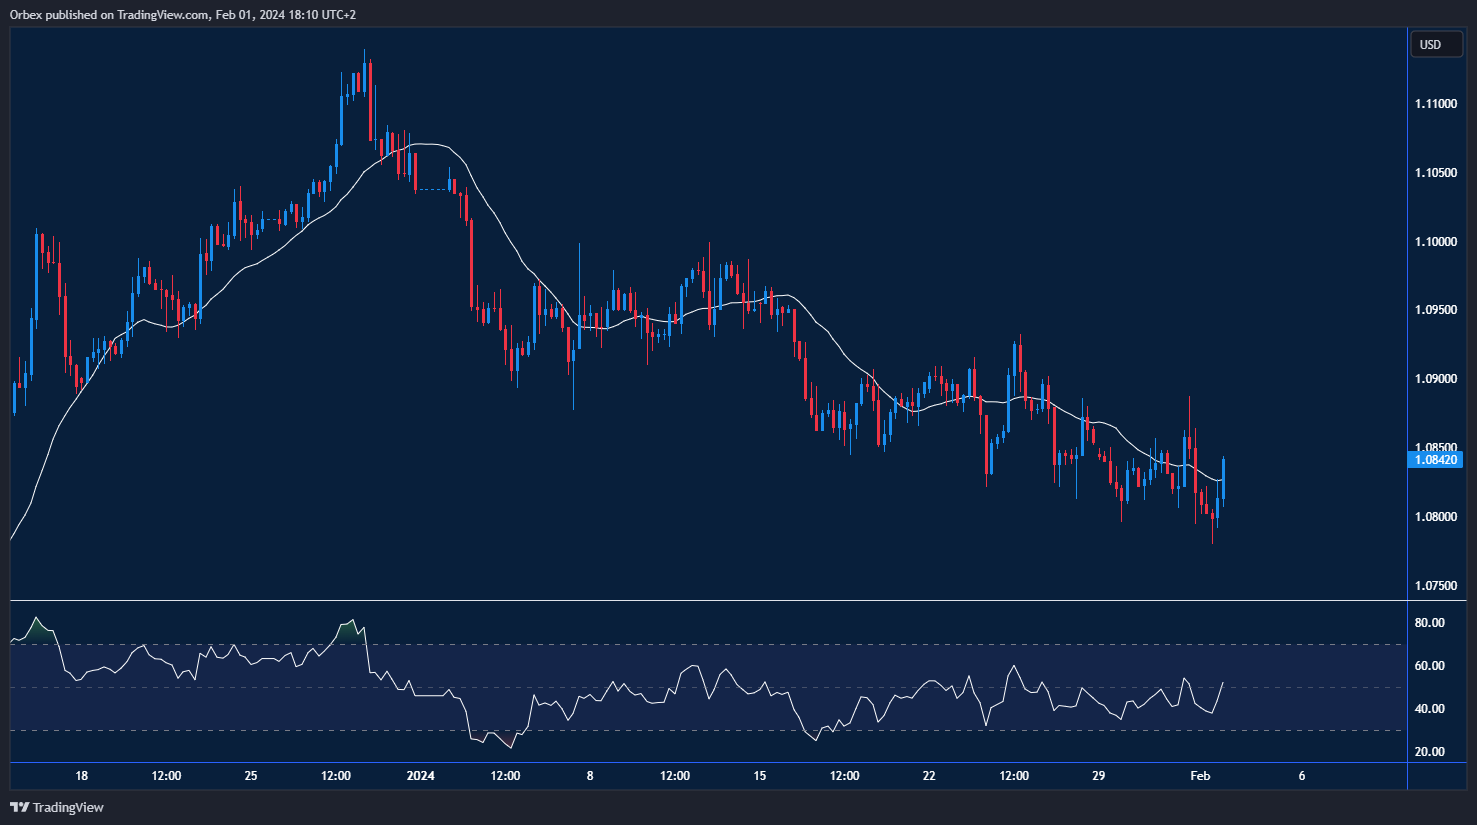Click the 1.07500 price axis label
Image resolution: width=1477 pixels, height=825 pixels.
coord(1435,586)
